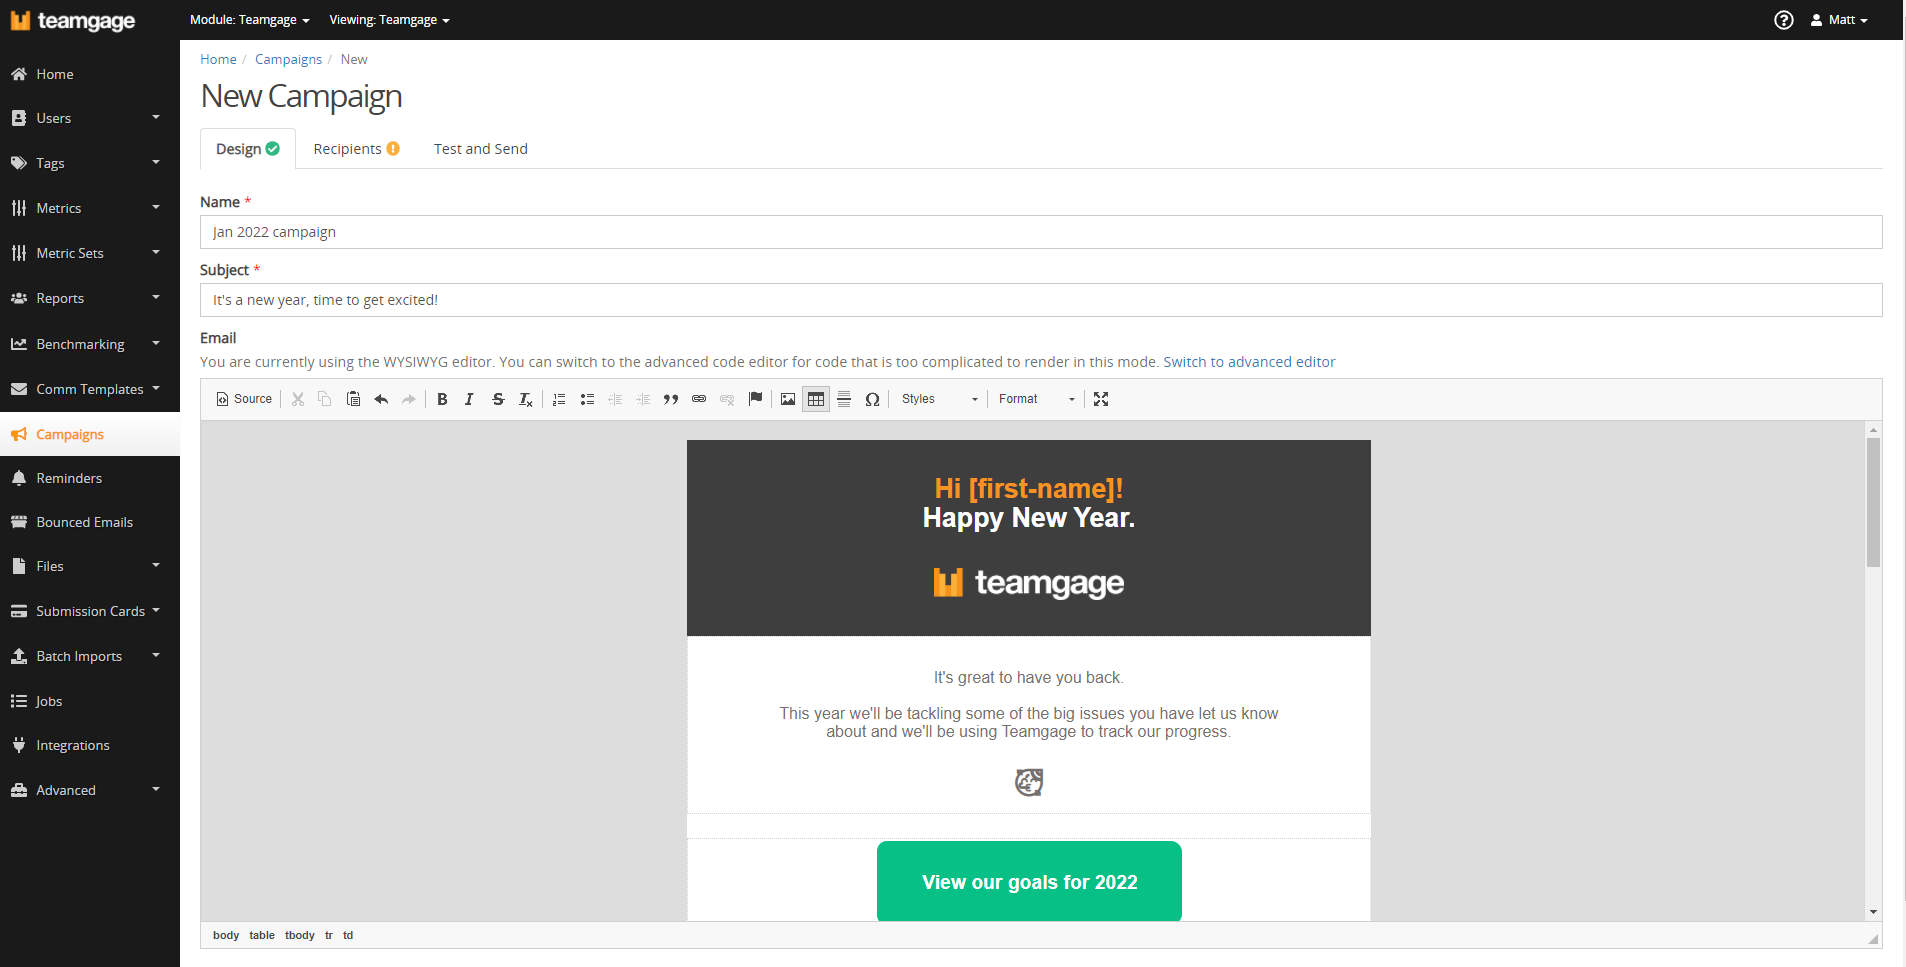
Task: Click the Name input field
Action: [x=1041, y=232]
